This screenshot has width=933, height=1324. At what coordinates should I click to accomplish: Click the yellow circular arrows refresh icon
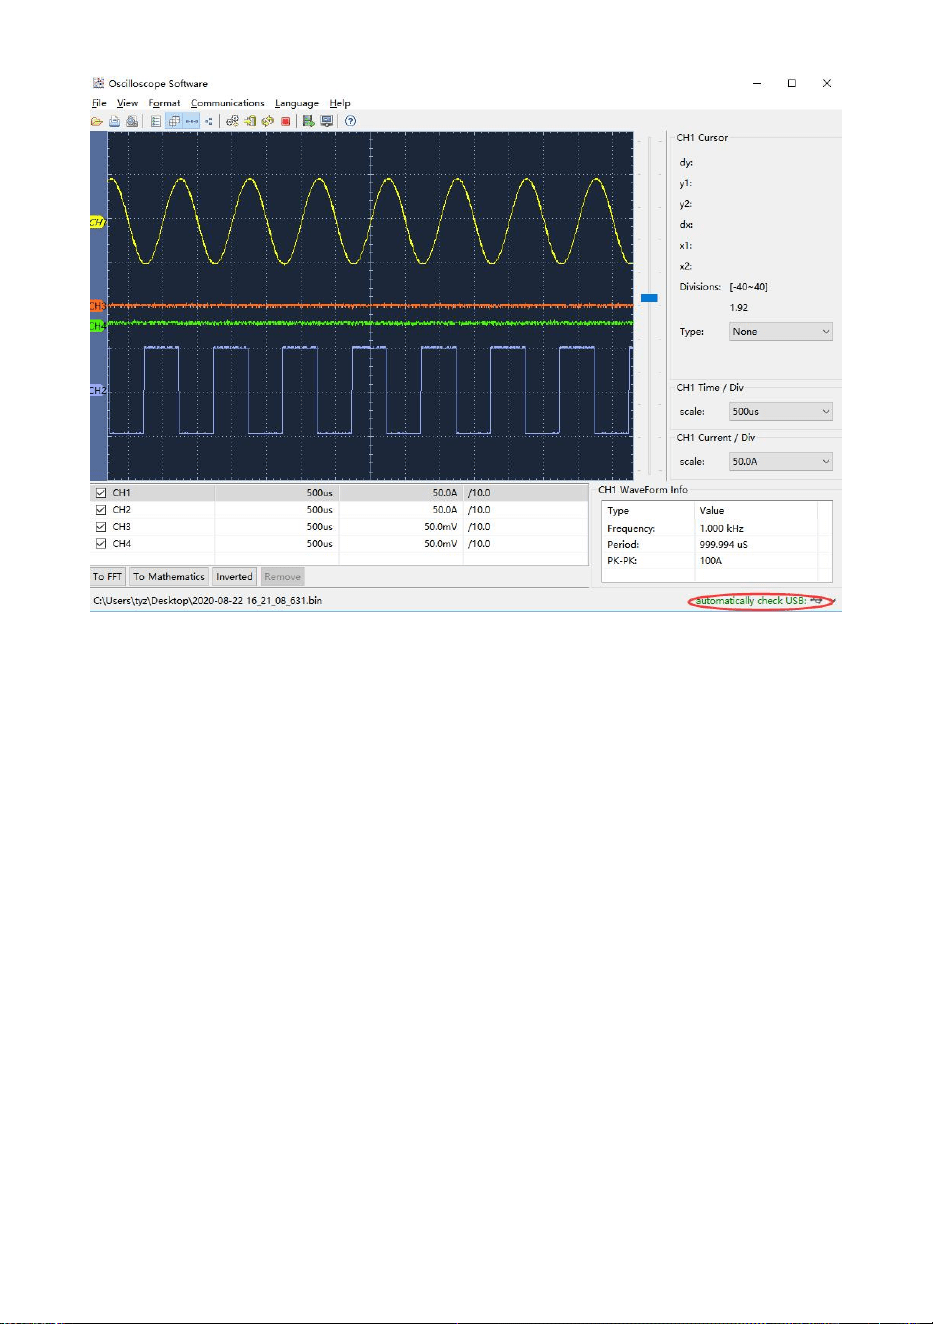coord(267,121)
